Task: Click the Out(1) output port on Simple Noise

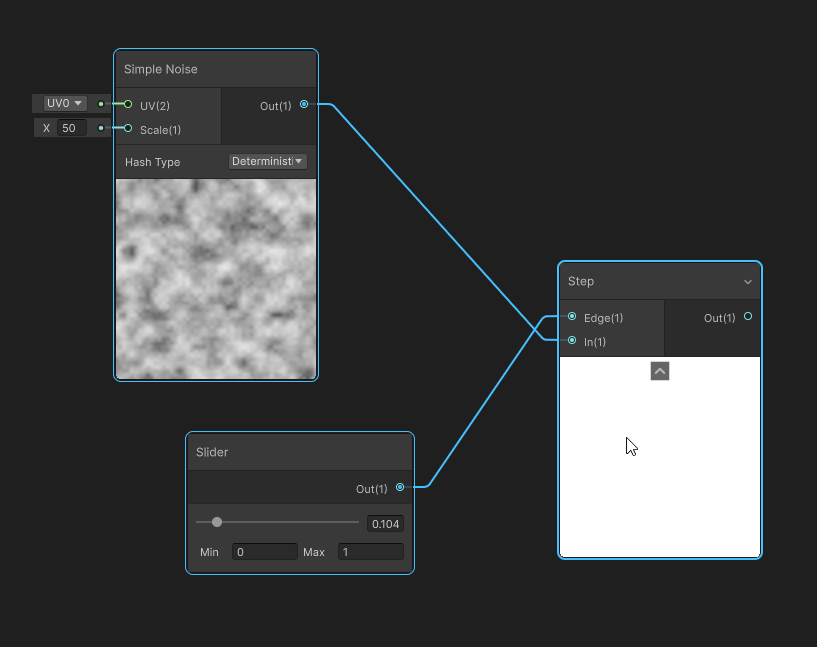Action: [x=304, y=104]
